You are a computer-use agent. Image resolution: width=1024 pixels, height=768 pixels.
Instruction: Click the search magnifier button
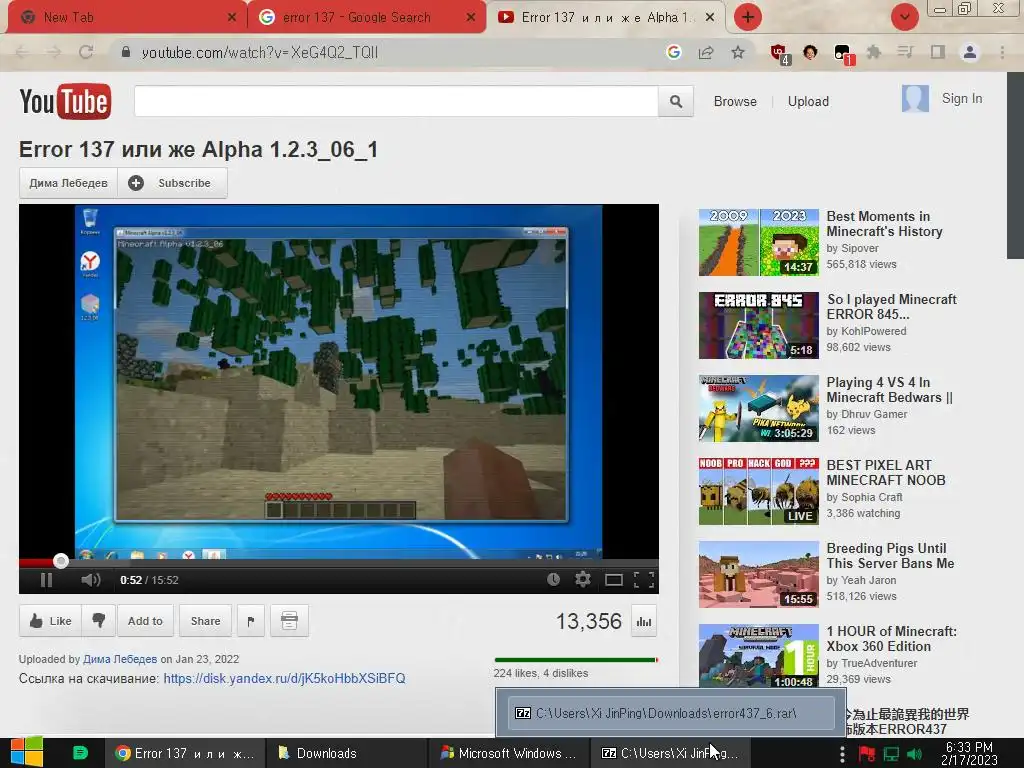(676, 101)
